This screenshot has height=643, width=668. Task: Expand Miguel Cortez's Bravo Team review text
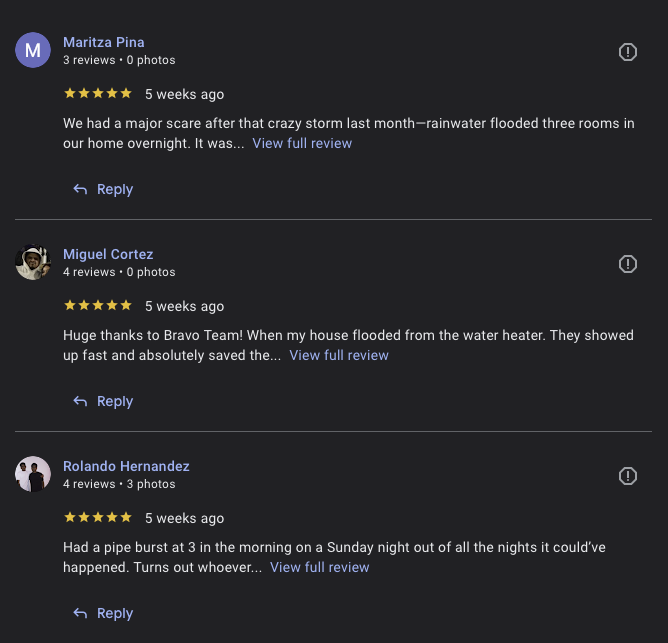[339, 355]
